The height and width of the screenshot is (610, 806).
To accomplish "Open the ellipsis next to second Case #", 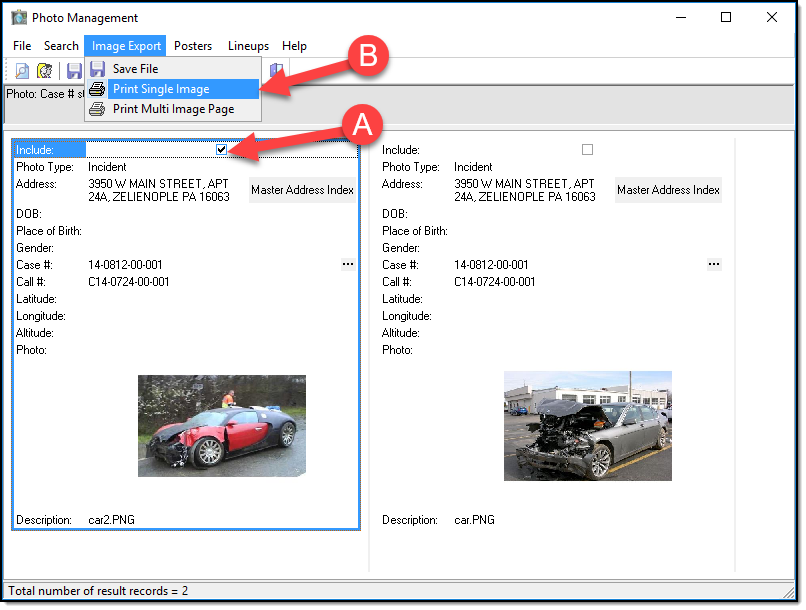I will click(714, 264).
